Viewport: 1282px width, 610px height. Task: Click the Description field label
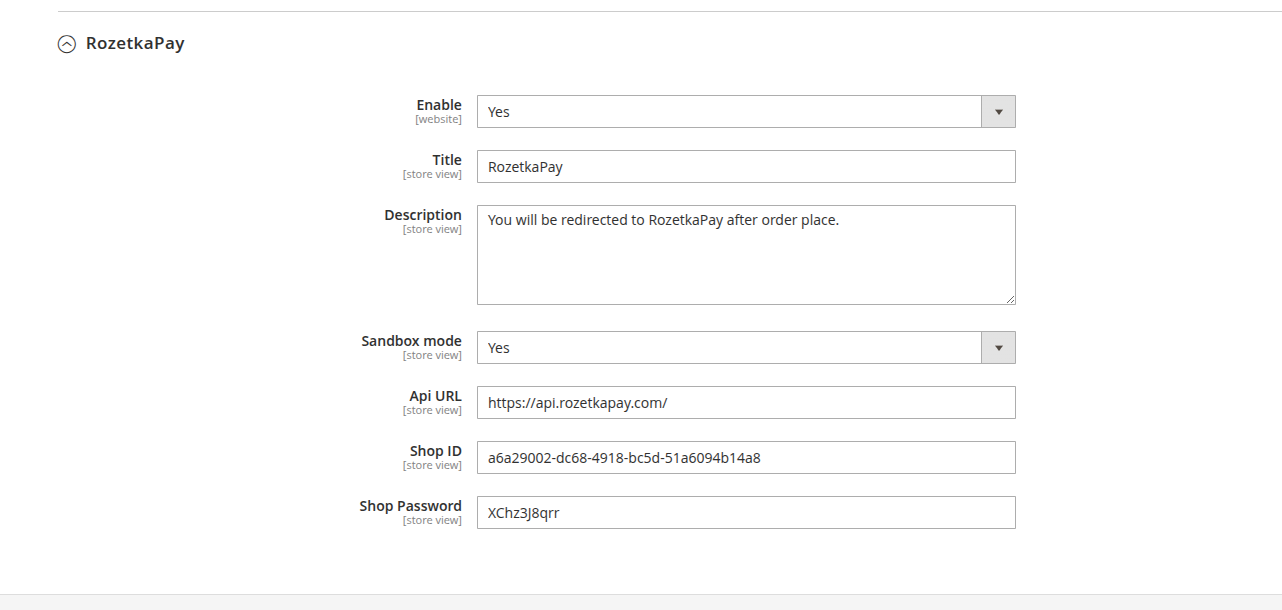(x=423, y=215)
